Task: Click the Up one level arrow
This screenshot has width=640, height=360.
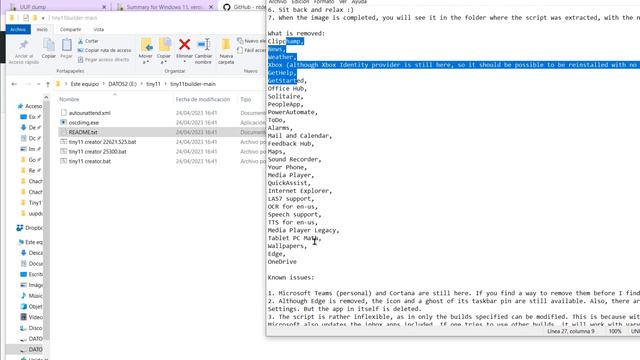Action: pos(48,84)
